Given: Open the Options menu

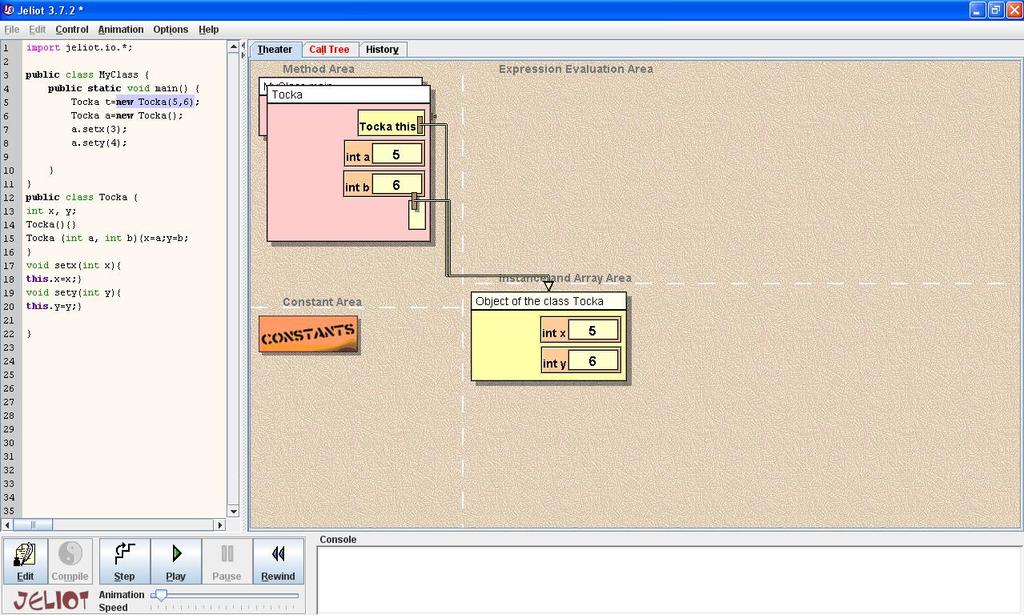Looking at the screenshot, I should tap(171, 29).
